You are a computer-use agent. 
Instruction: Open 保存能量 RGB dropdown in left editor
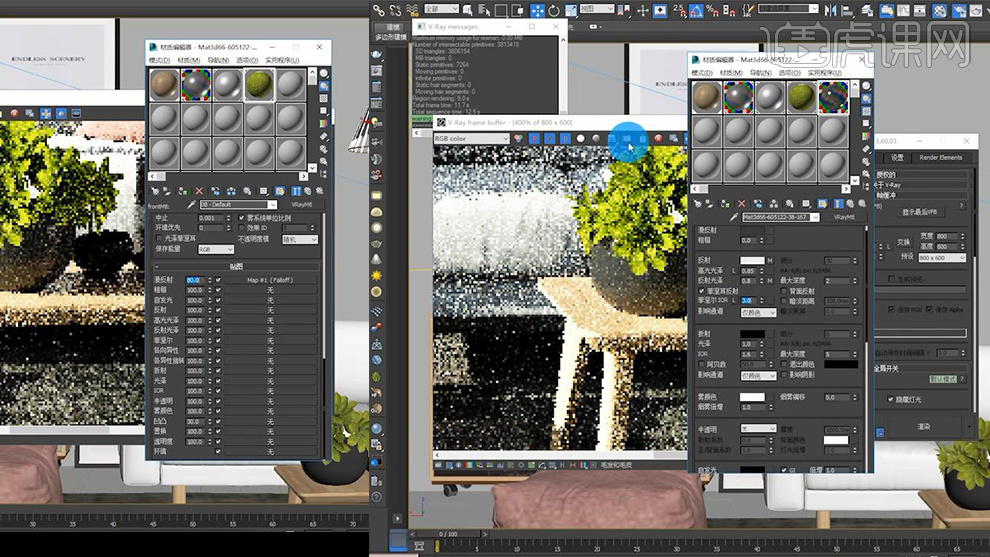coord(216,249)
